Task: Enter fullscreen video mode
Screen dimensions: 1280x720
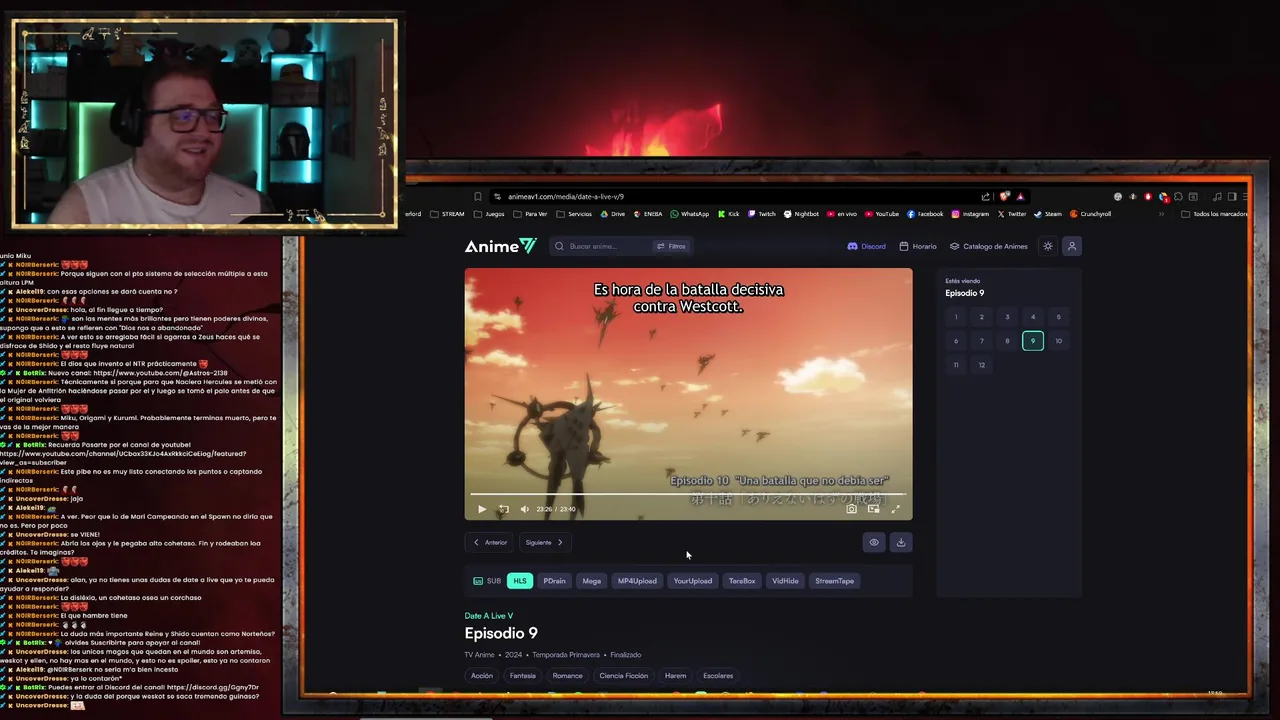Action: (x=895, y=509)
